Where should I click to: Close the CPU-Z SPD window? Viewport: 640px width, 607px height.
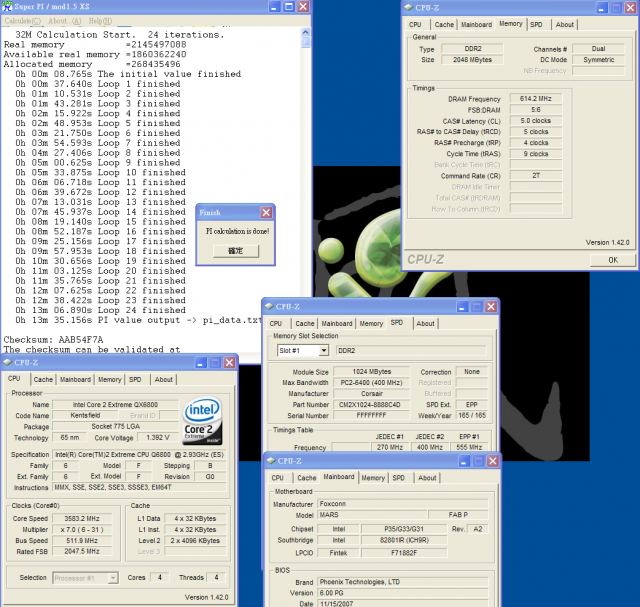click(x=491, y=307)
